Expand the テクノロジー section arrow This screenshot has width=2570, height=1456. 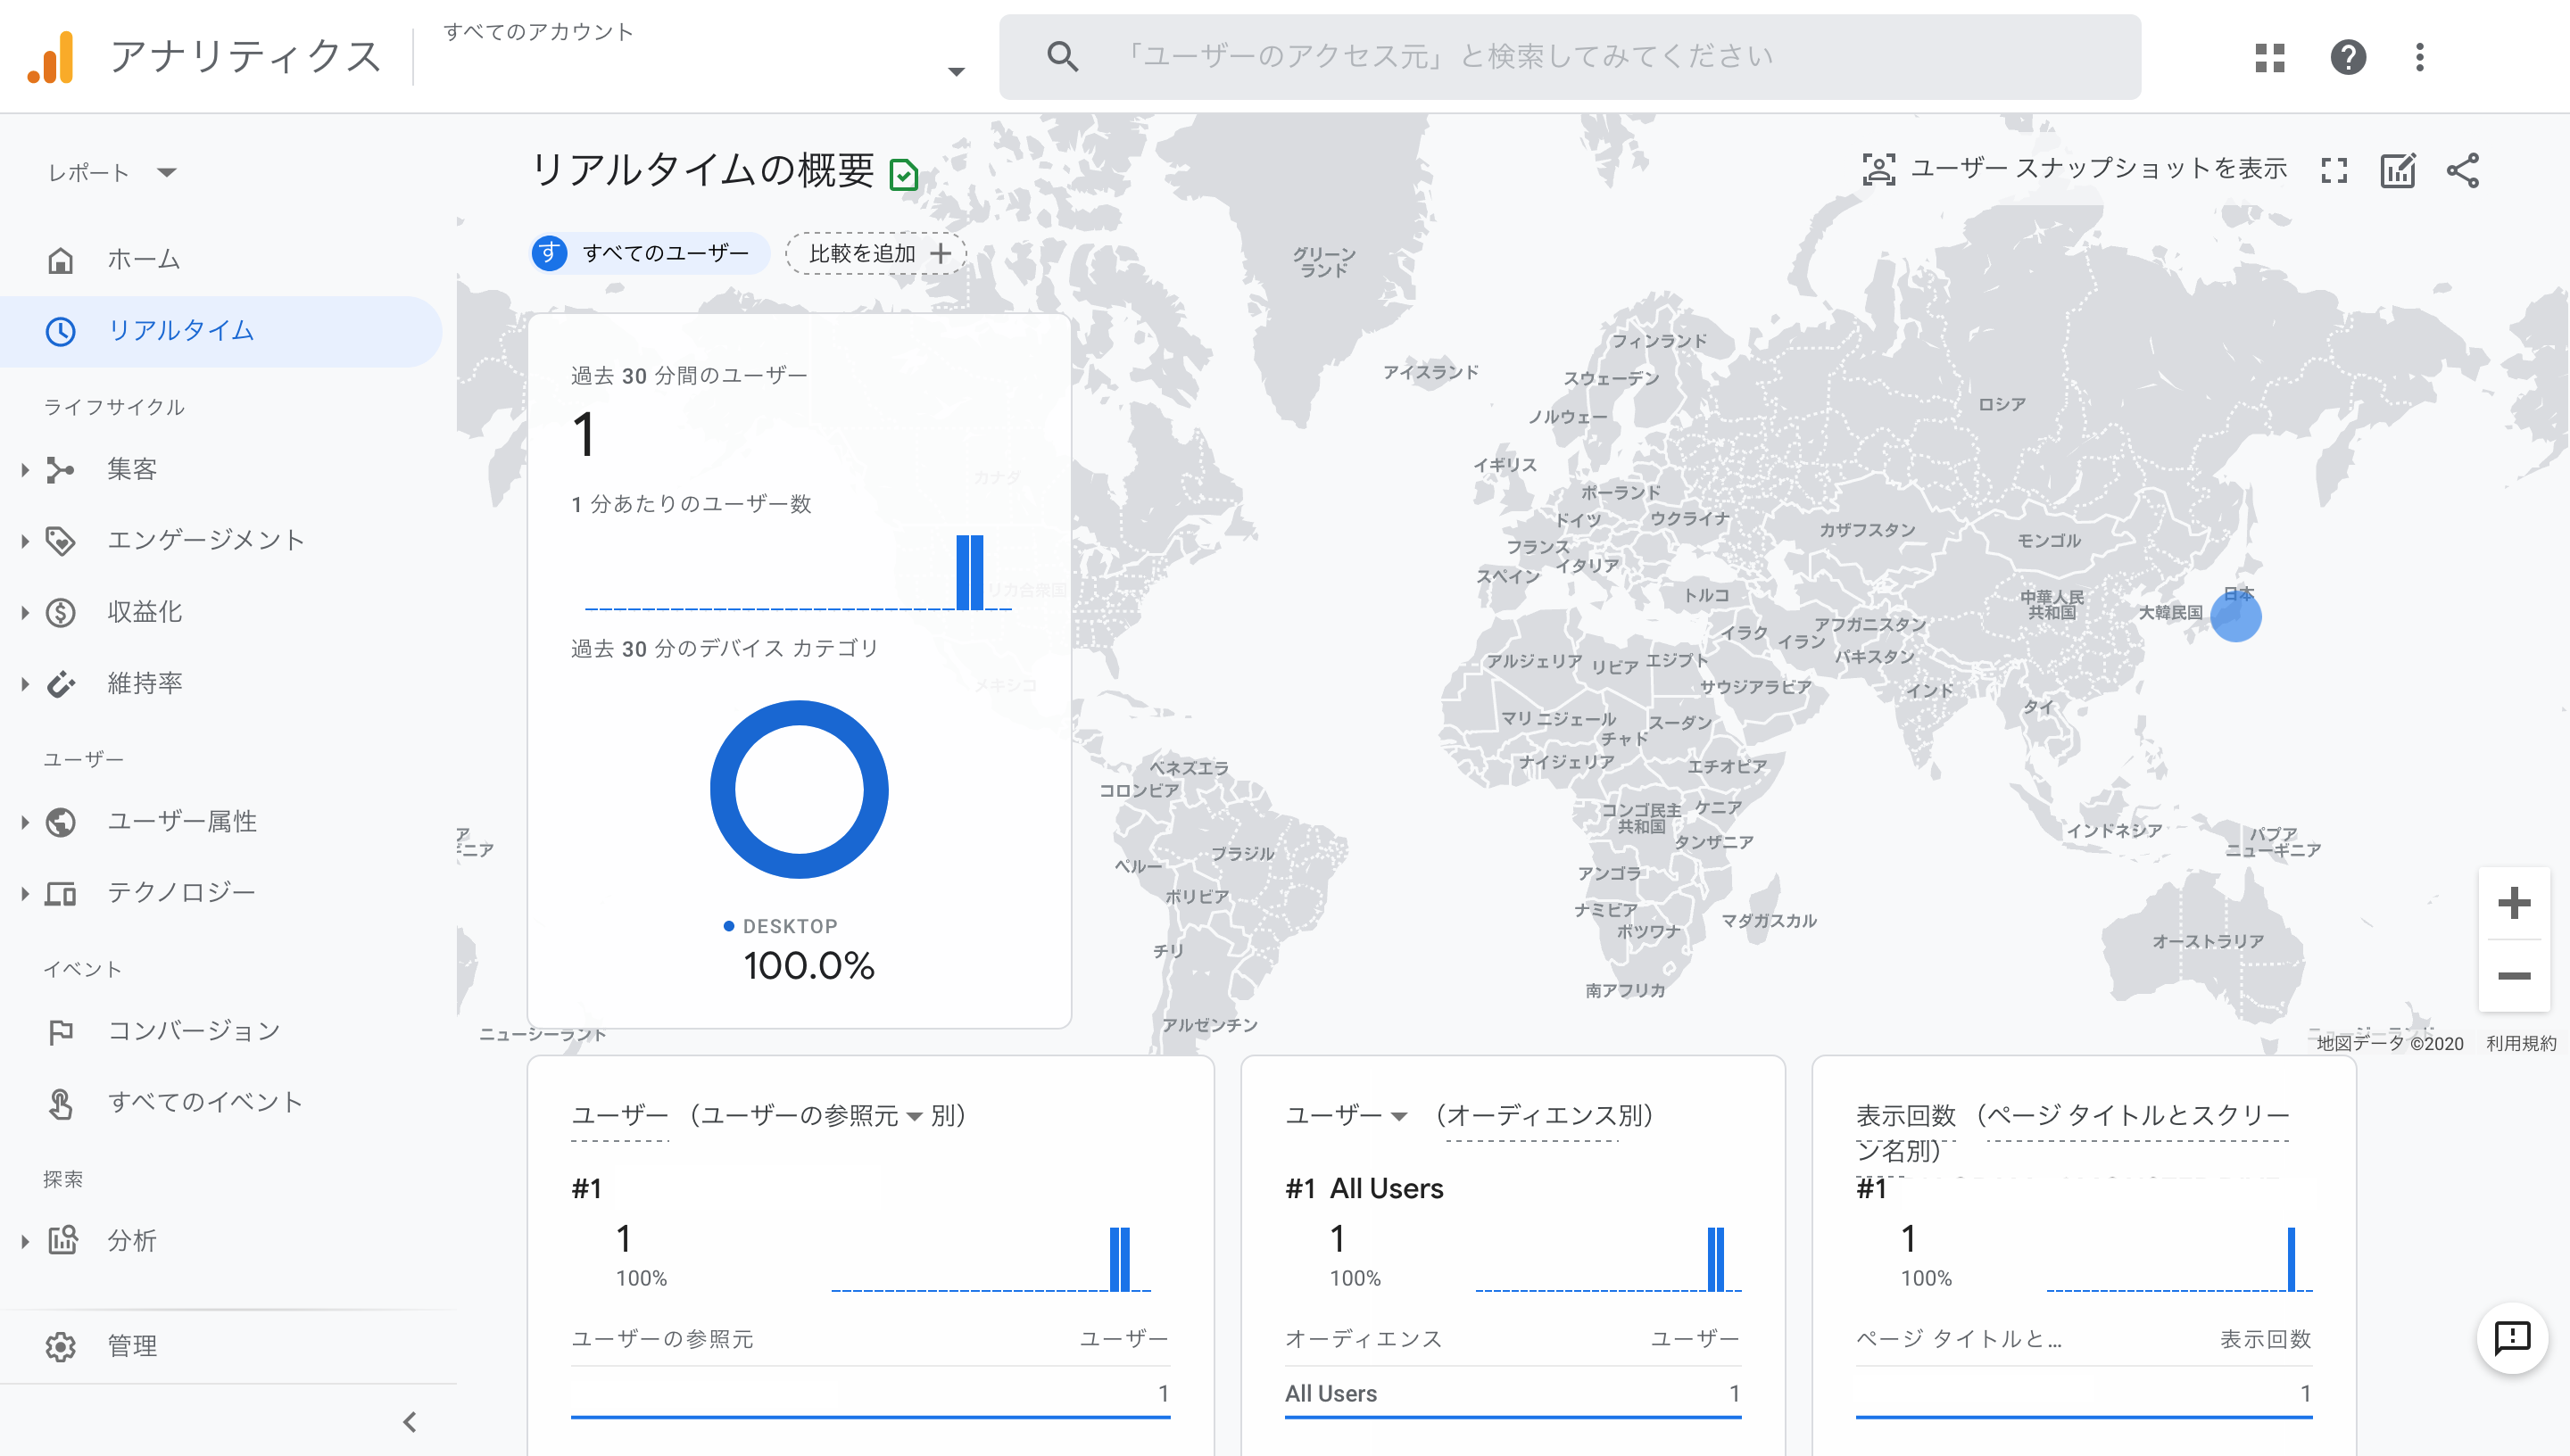(25, 893)
